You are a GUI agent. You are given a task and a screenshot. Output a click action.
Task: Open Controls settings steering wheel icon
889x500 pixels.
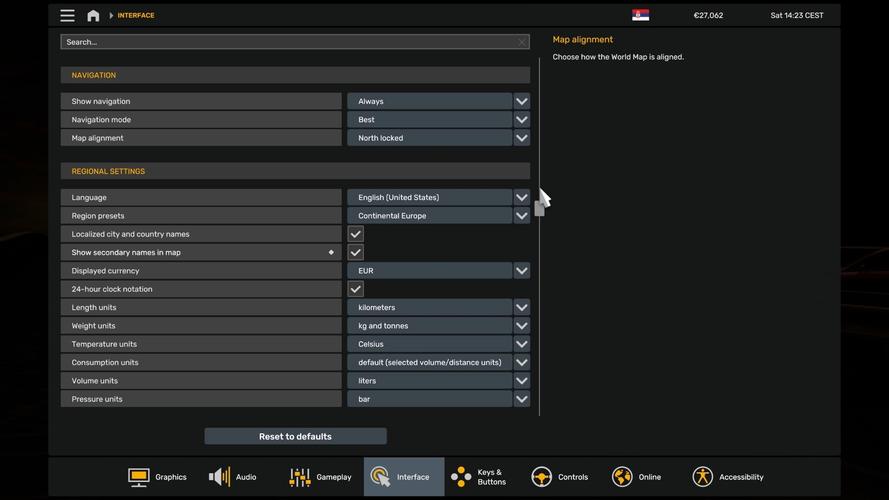pos(541,477)
